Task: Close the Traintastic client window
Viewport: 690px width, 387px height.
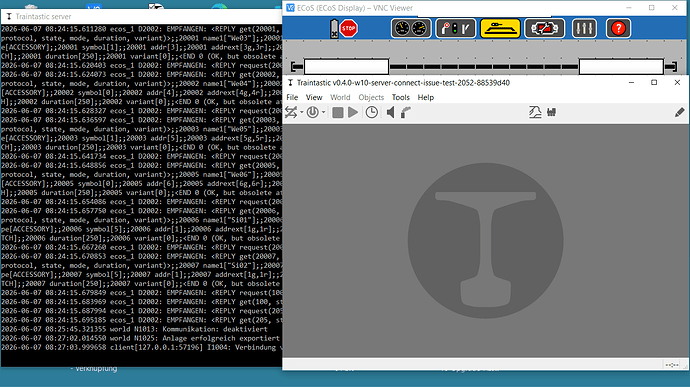Action: click(677, 83)
